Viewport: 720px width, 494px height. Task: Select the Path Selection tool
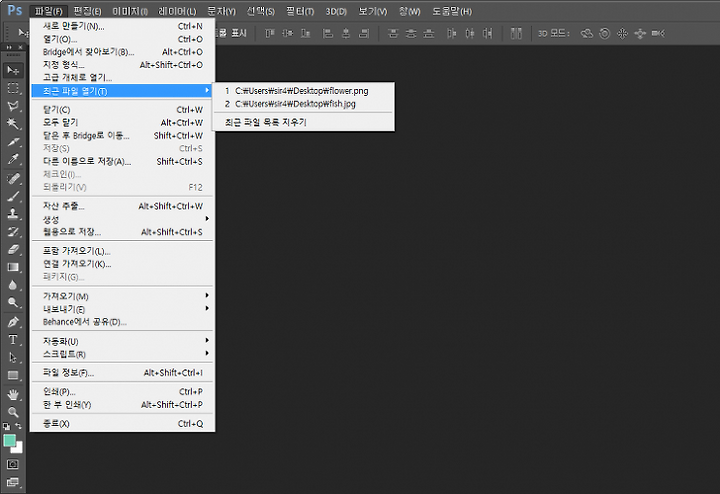[13, 357]
